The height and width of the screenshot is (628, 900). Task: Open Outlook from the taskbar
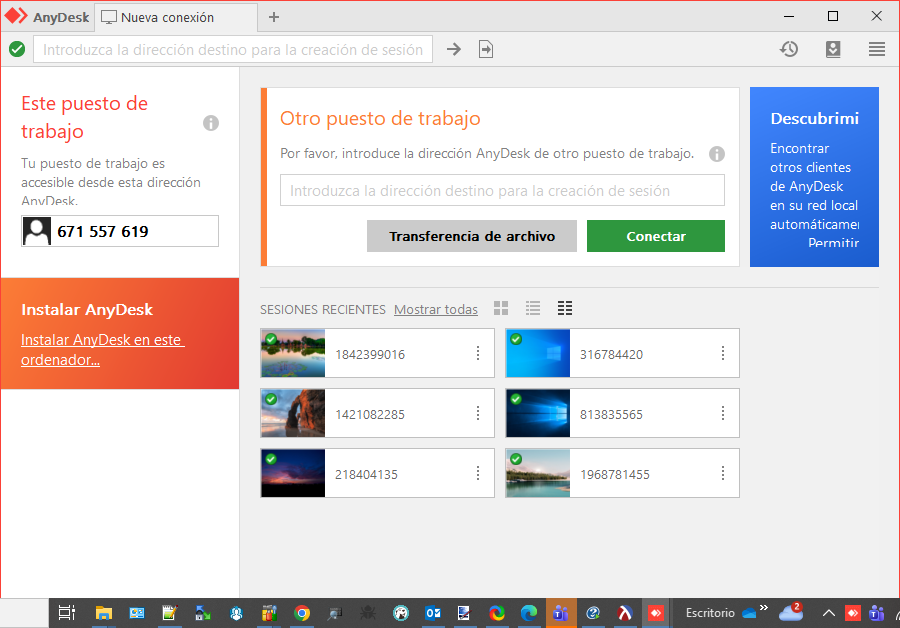[x=433, y=613]
